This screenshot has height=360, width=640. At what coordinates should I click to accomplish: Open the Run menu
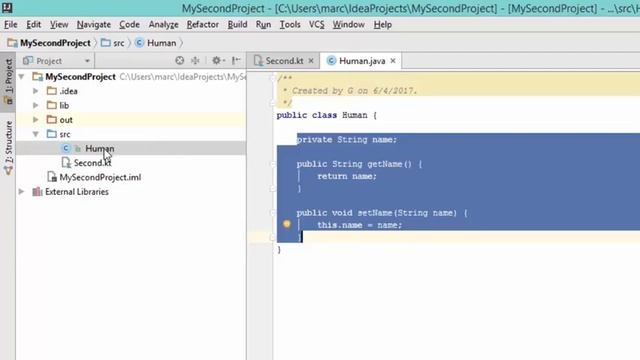(263, 24)
